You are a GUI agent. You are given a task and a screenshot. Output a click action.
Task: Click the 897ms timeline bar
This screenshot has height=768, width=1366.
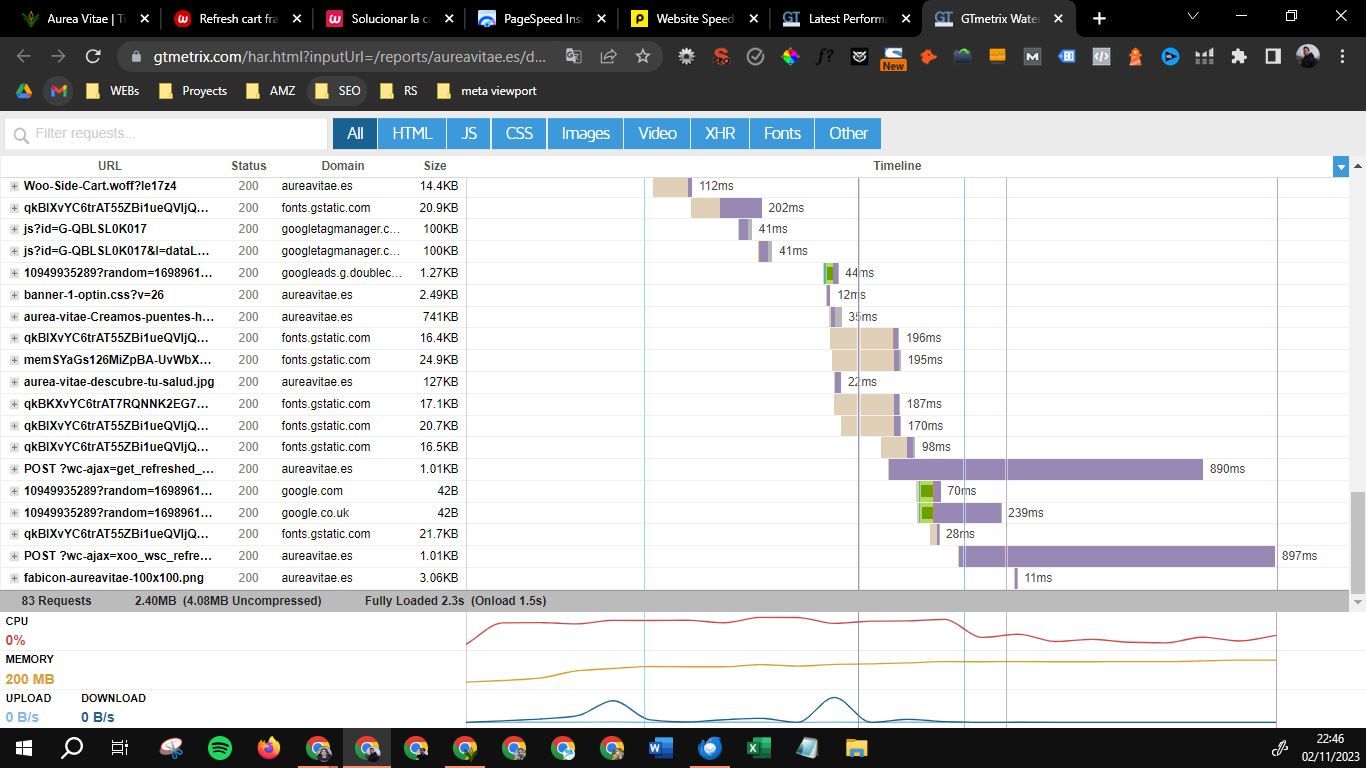click(1117, 556)
